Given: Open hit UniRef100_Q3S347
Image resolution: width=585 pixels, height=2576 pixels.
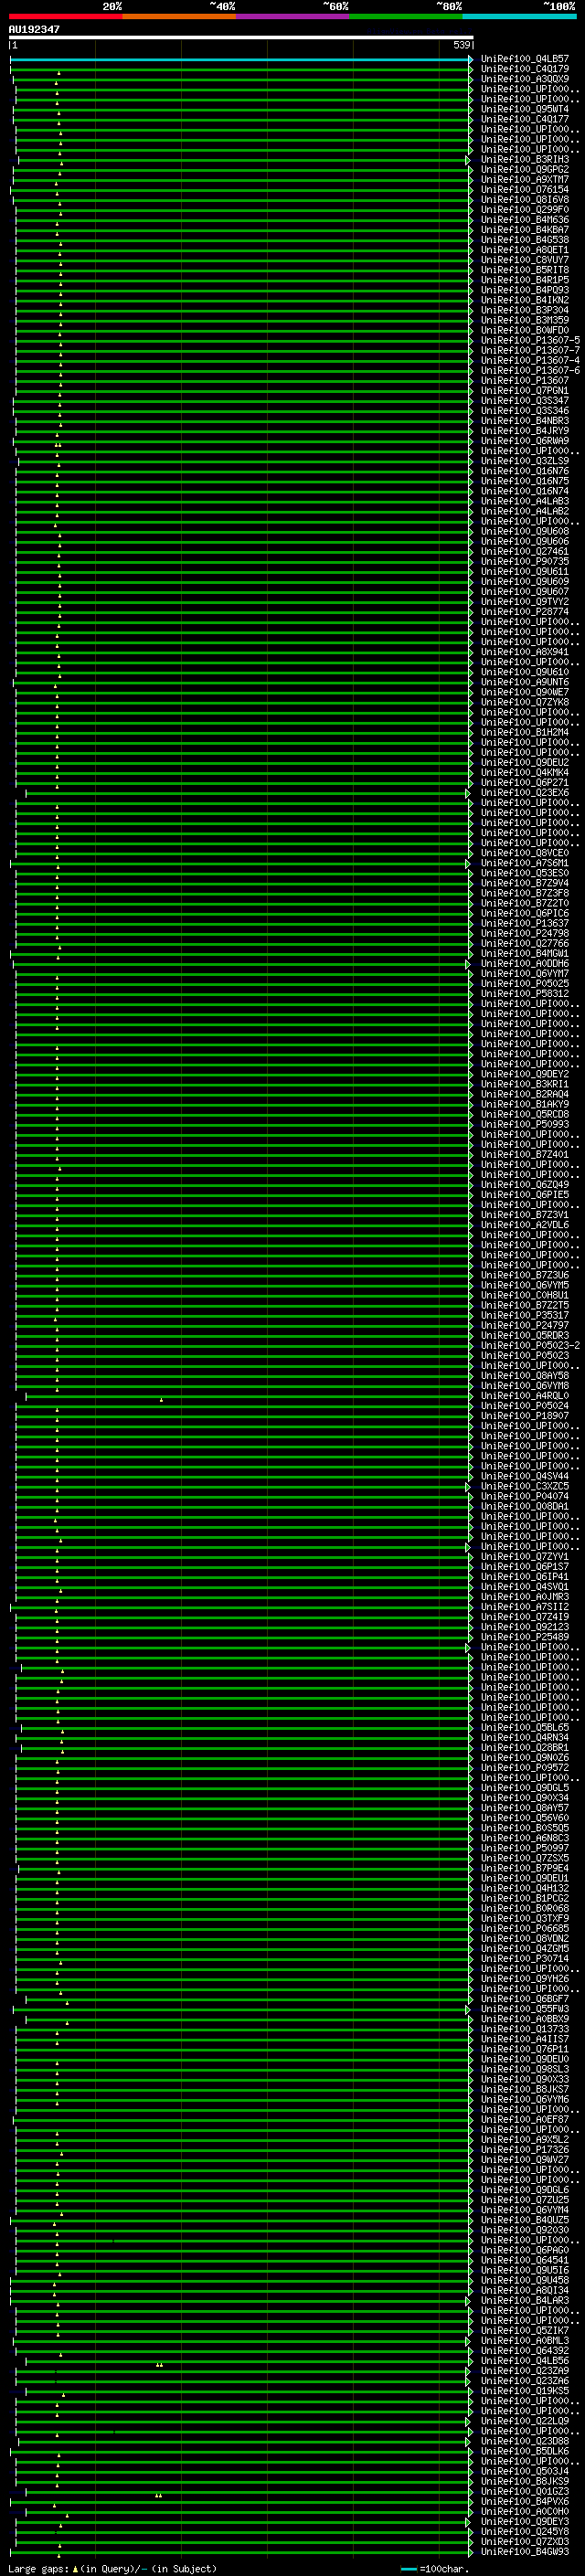Looking at the screenshot, I should (x=525, y=401).
